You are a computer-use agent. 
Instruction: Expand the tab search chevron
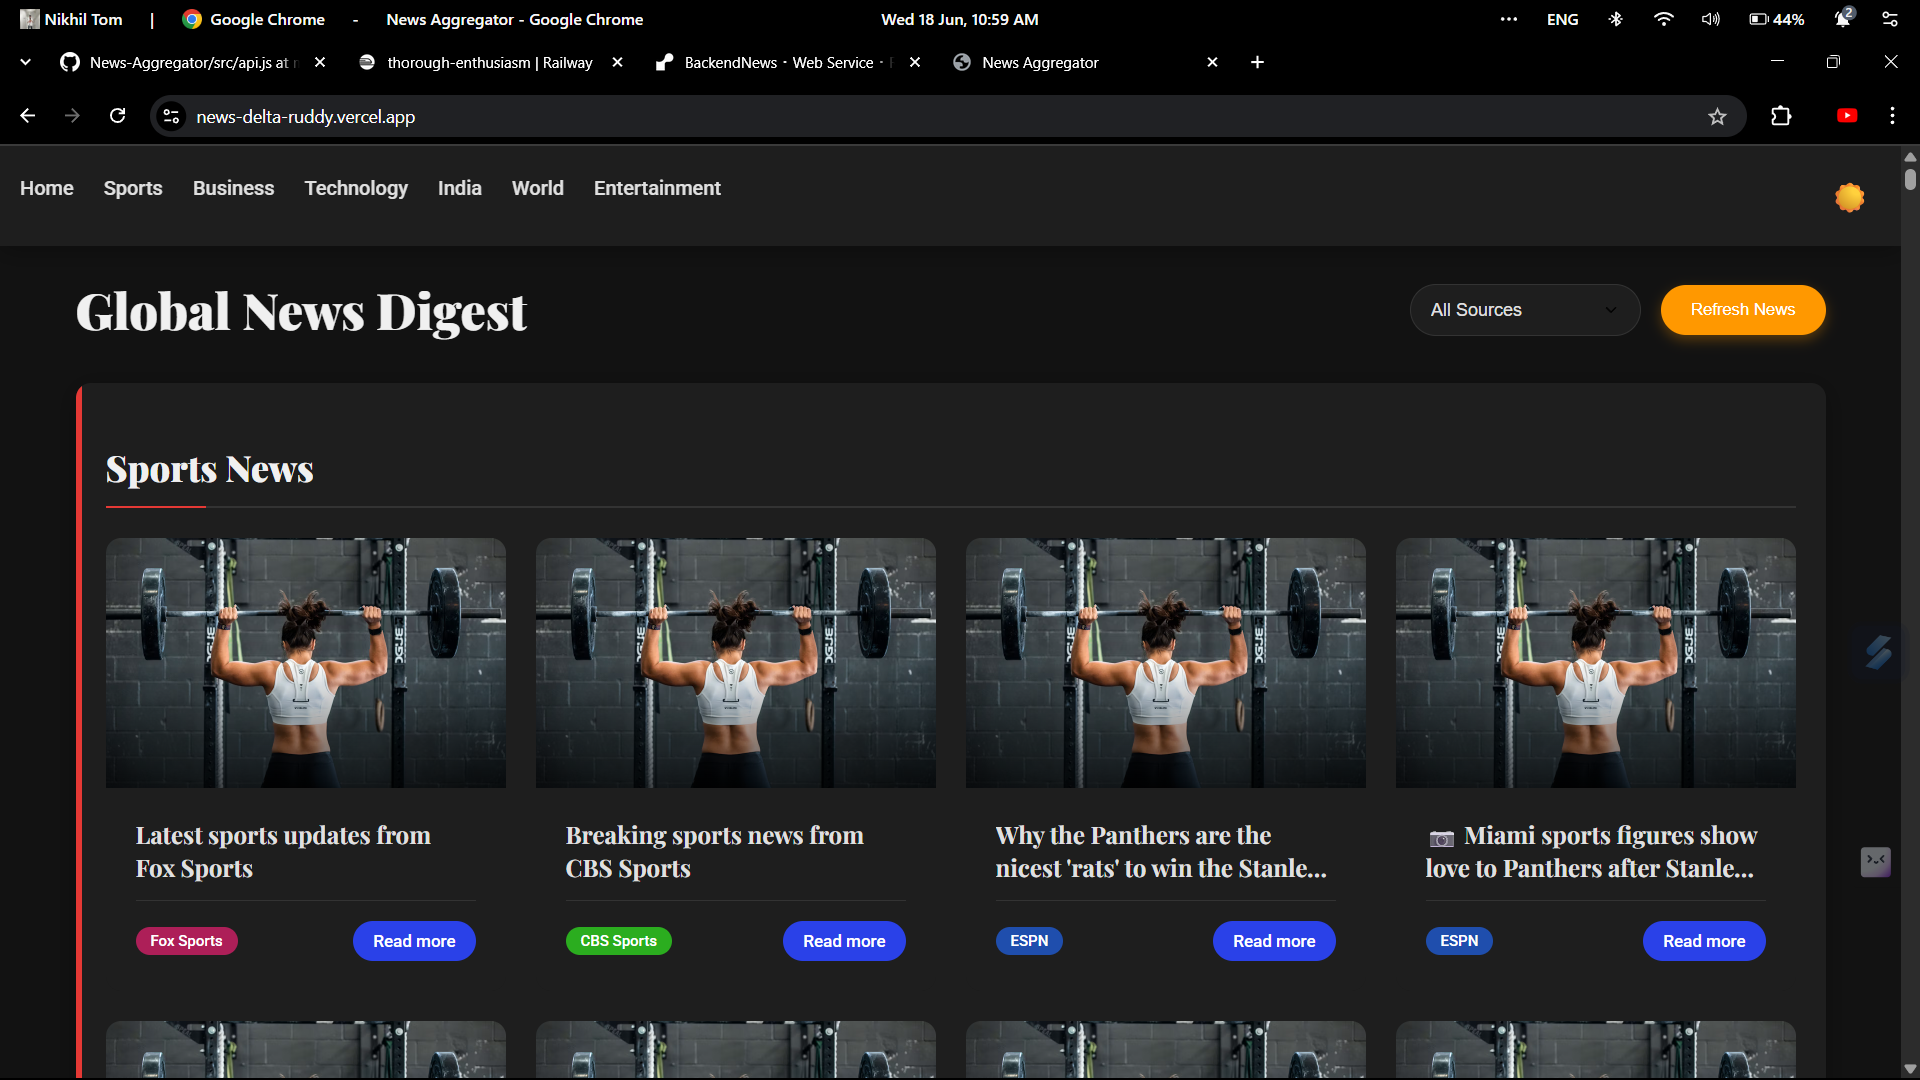click(25, 62)
